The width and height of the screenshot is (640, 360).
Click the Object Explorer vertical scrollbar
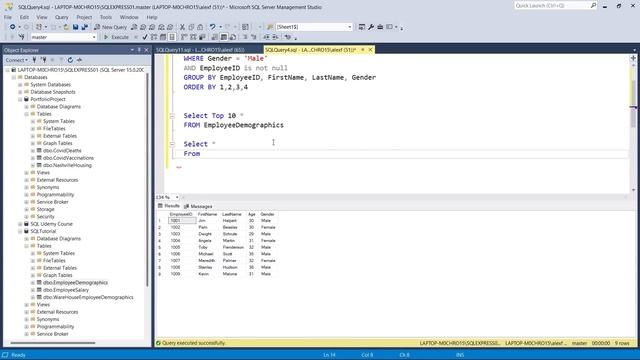[147, 180]
